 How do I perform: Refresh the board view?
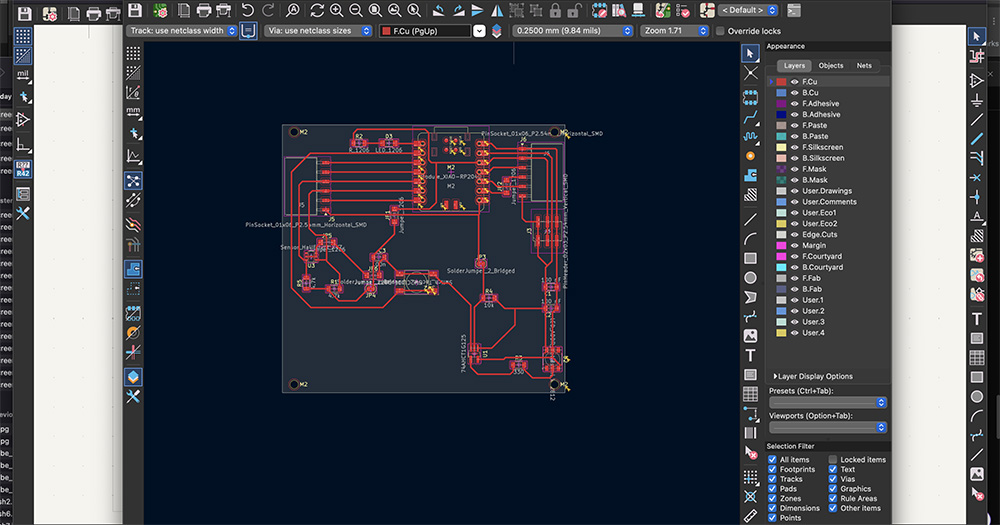coord(317,10)
